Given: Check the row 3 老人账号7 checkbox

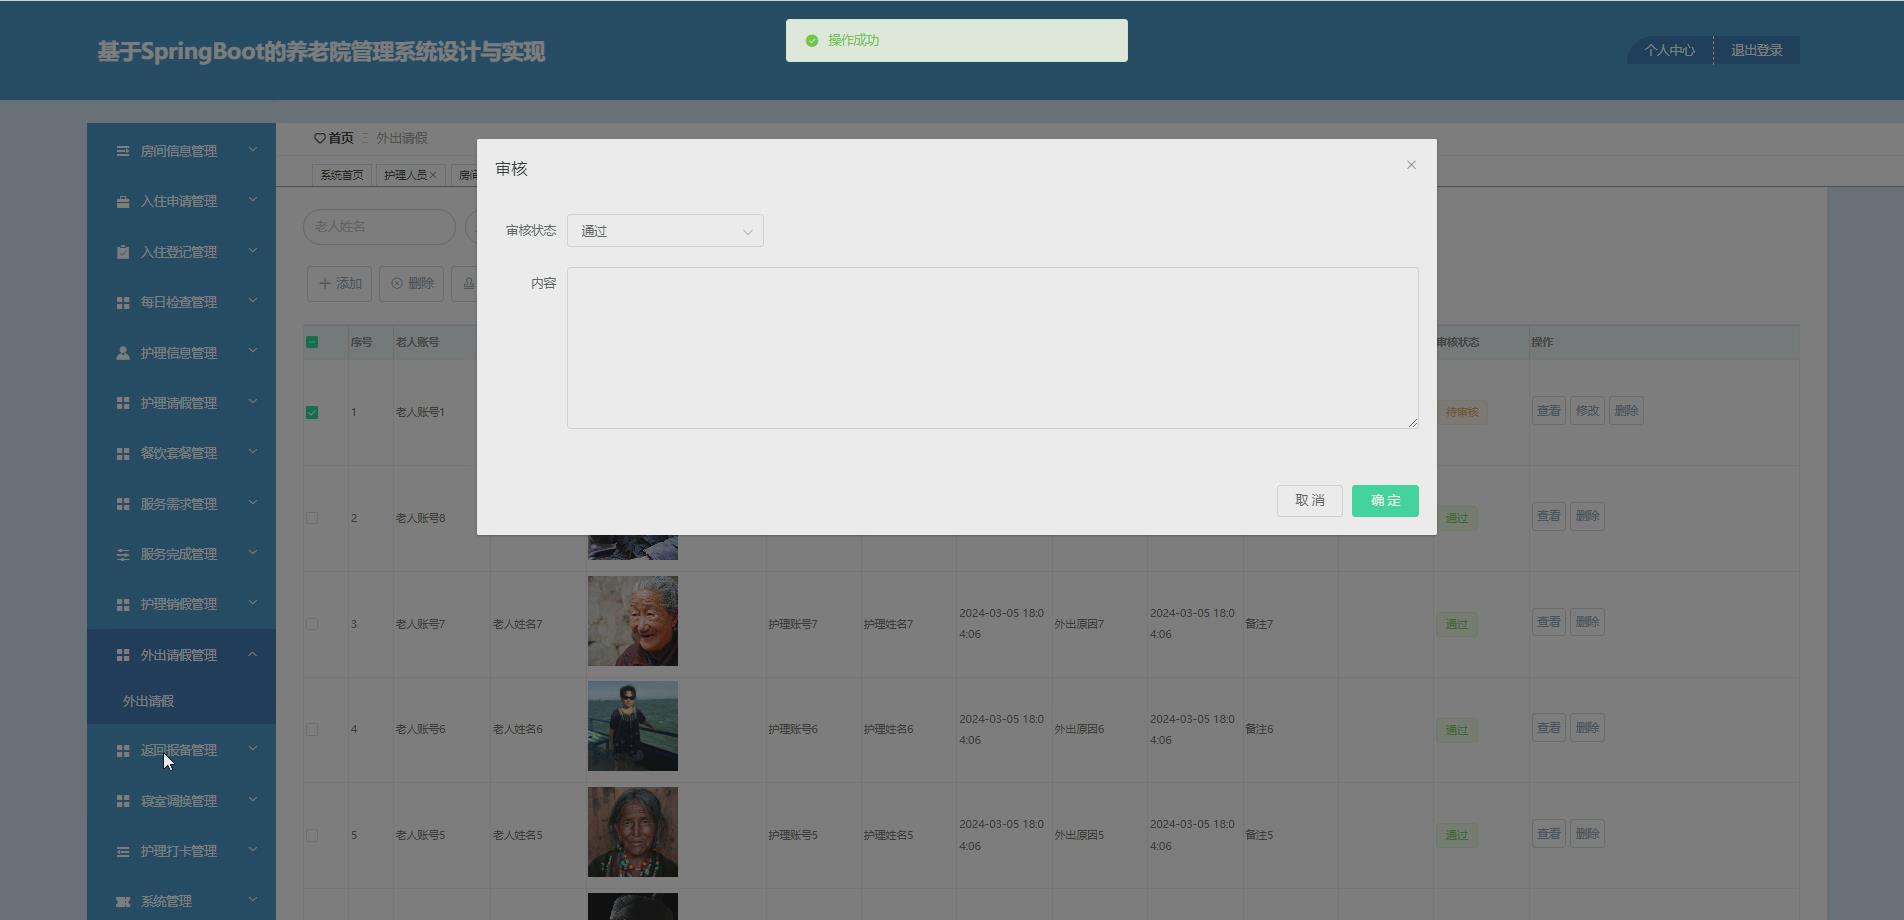Looking at the screenshot, I should 312,624.
